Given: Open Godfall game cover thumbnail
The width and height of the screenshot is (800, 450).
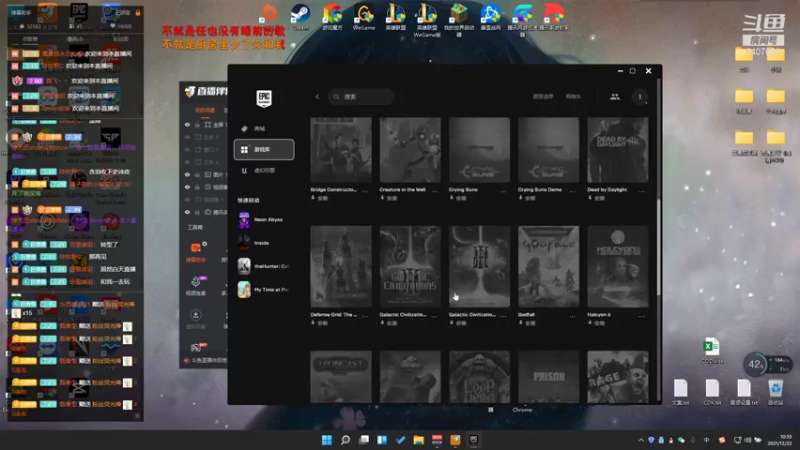Looking at the screenshot, I should coord(548,266).
